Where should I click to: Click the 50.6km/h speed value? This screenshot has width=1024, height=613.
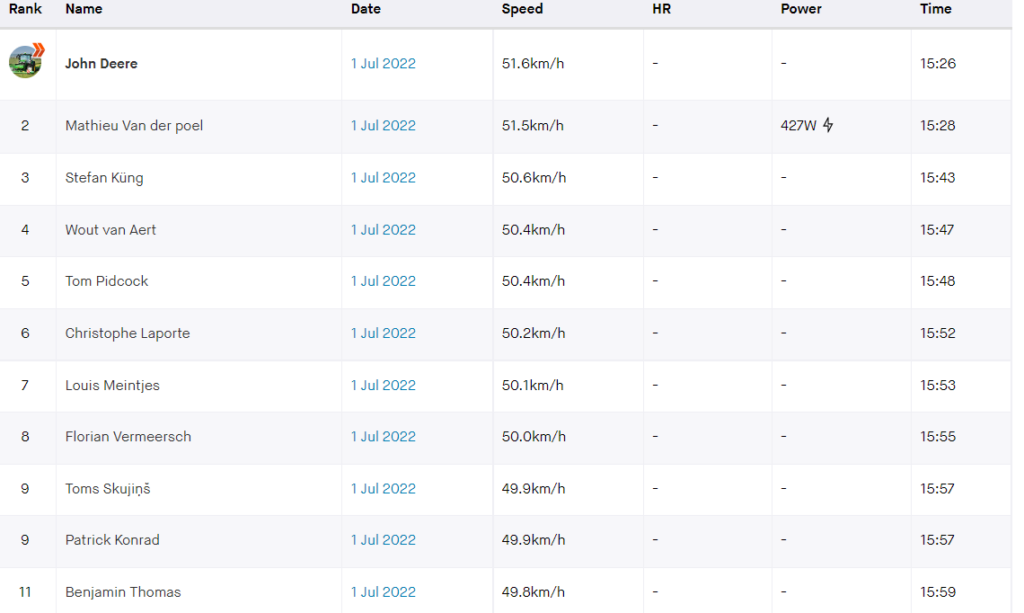pos(534,178)
